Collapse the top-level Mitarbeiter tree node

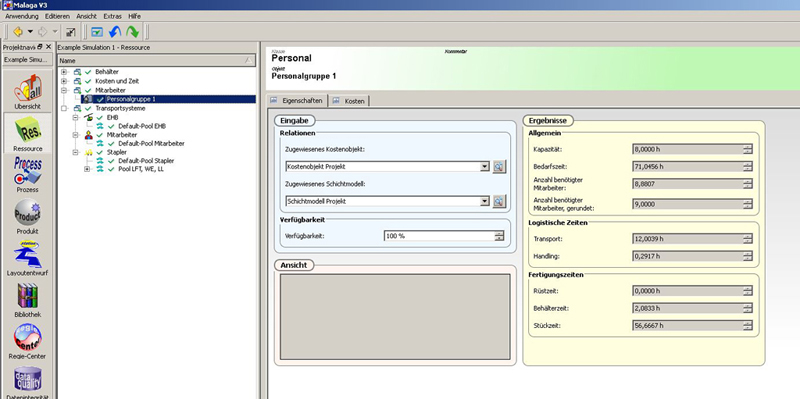(x=64, y=90)
